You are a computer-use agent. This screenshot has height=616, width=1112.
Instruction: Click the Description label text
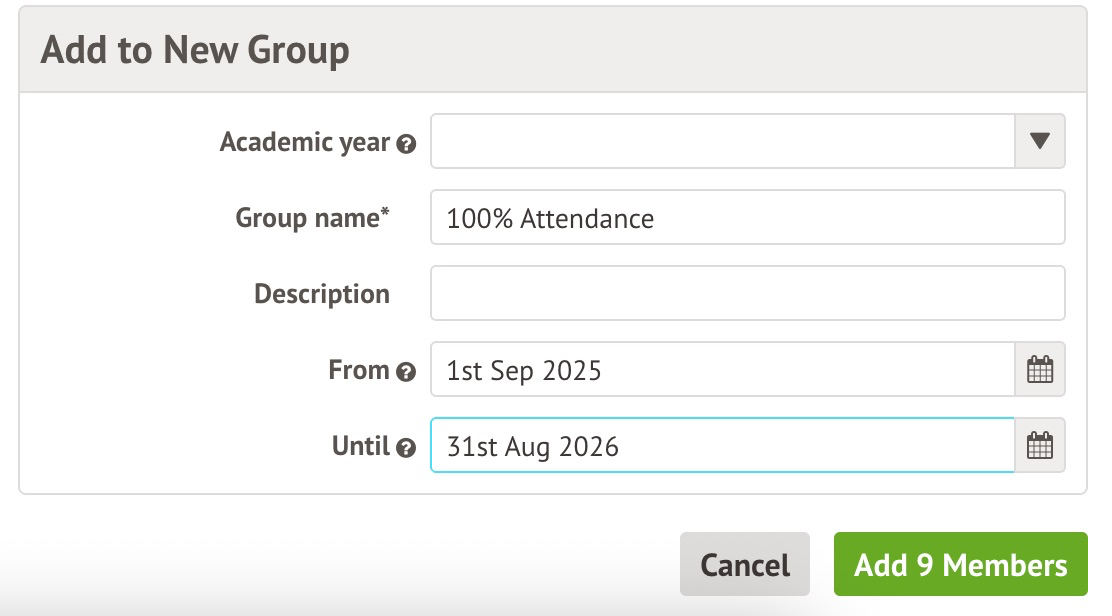tap(321, 294)
